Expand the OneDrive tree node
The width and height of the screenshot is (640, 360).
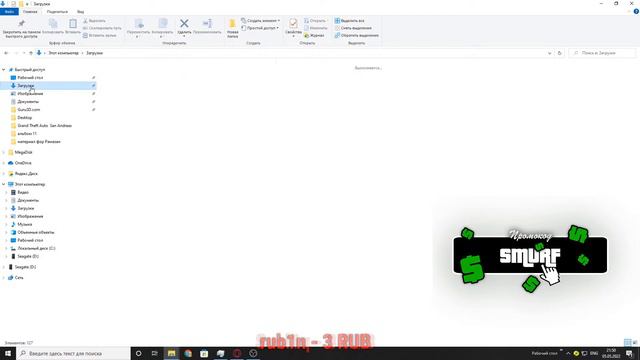coord(4,163)
